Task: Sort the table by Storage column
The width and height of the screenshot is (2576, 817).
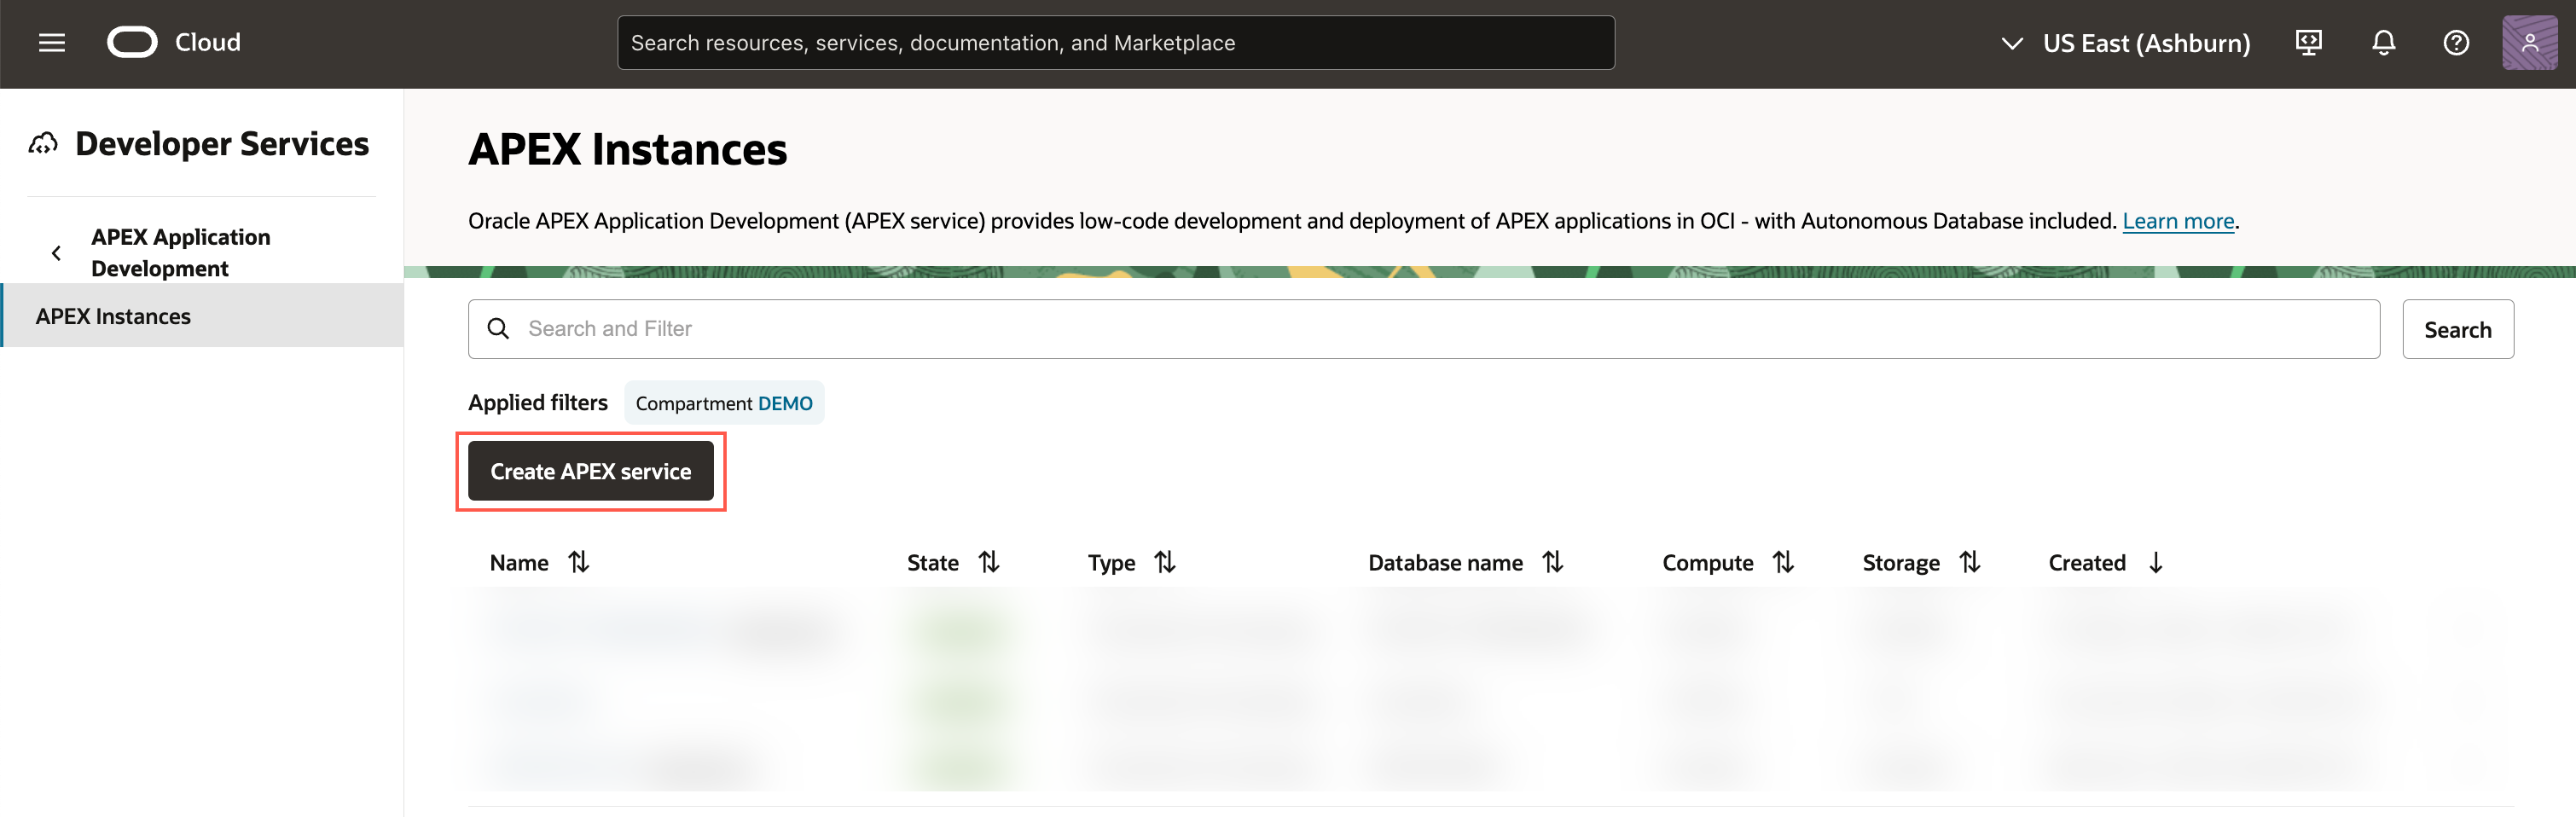Action: point(1970,563)
